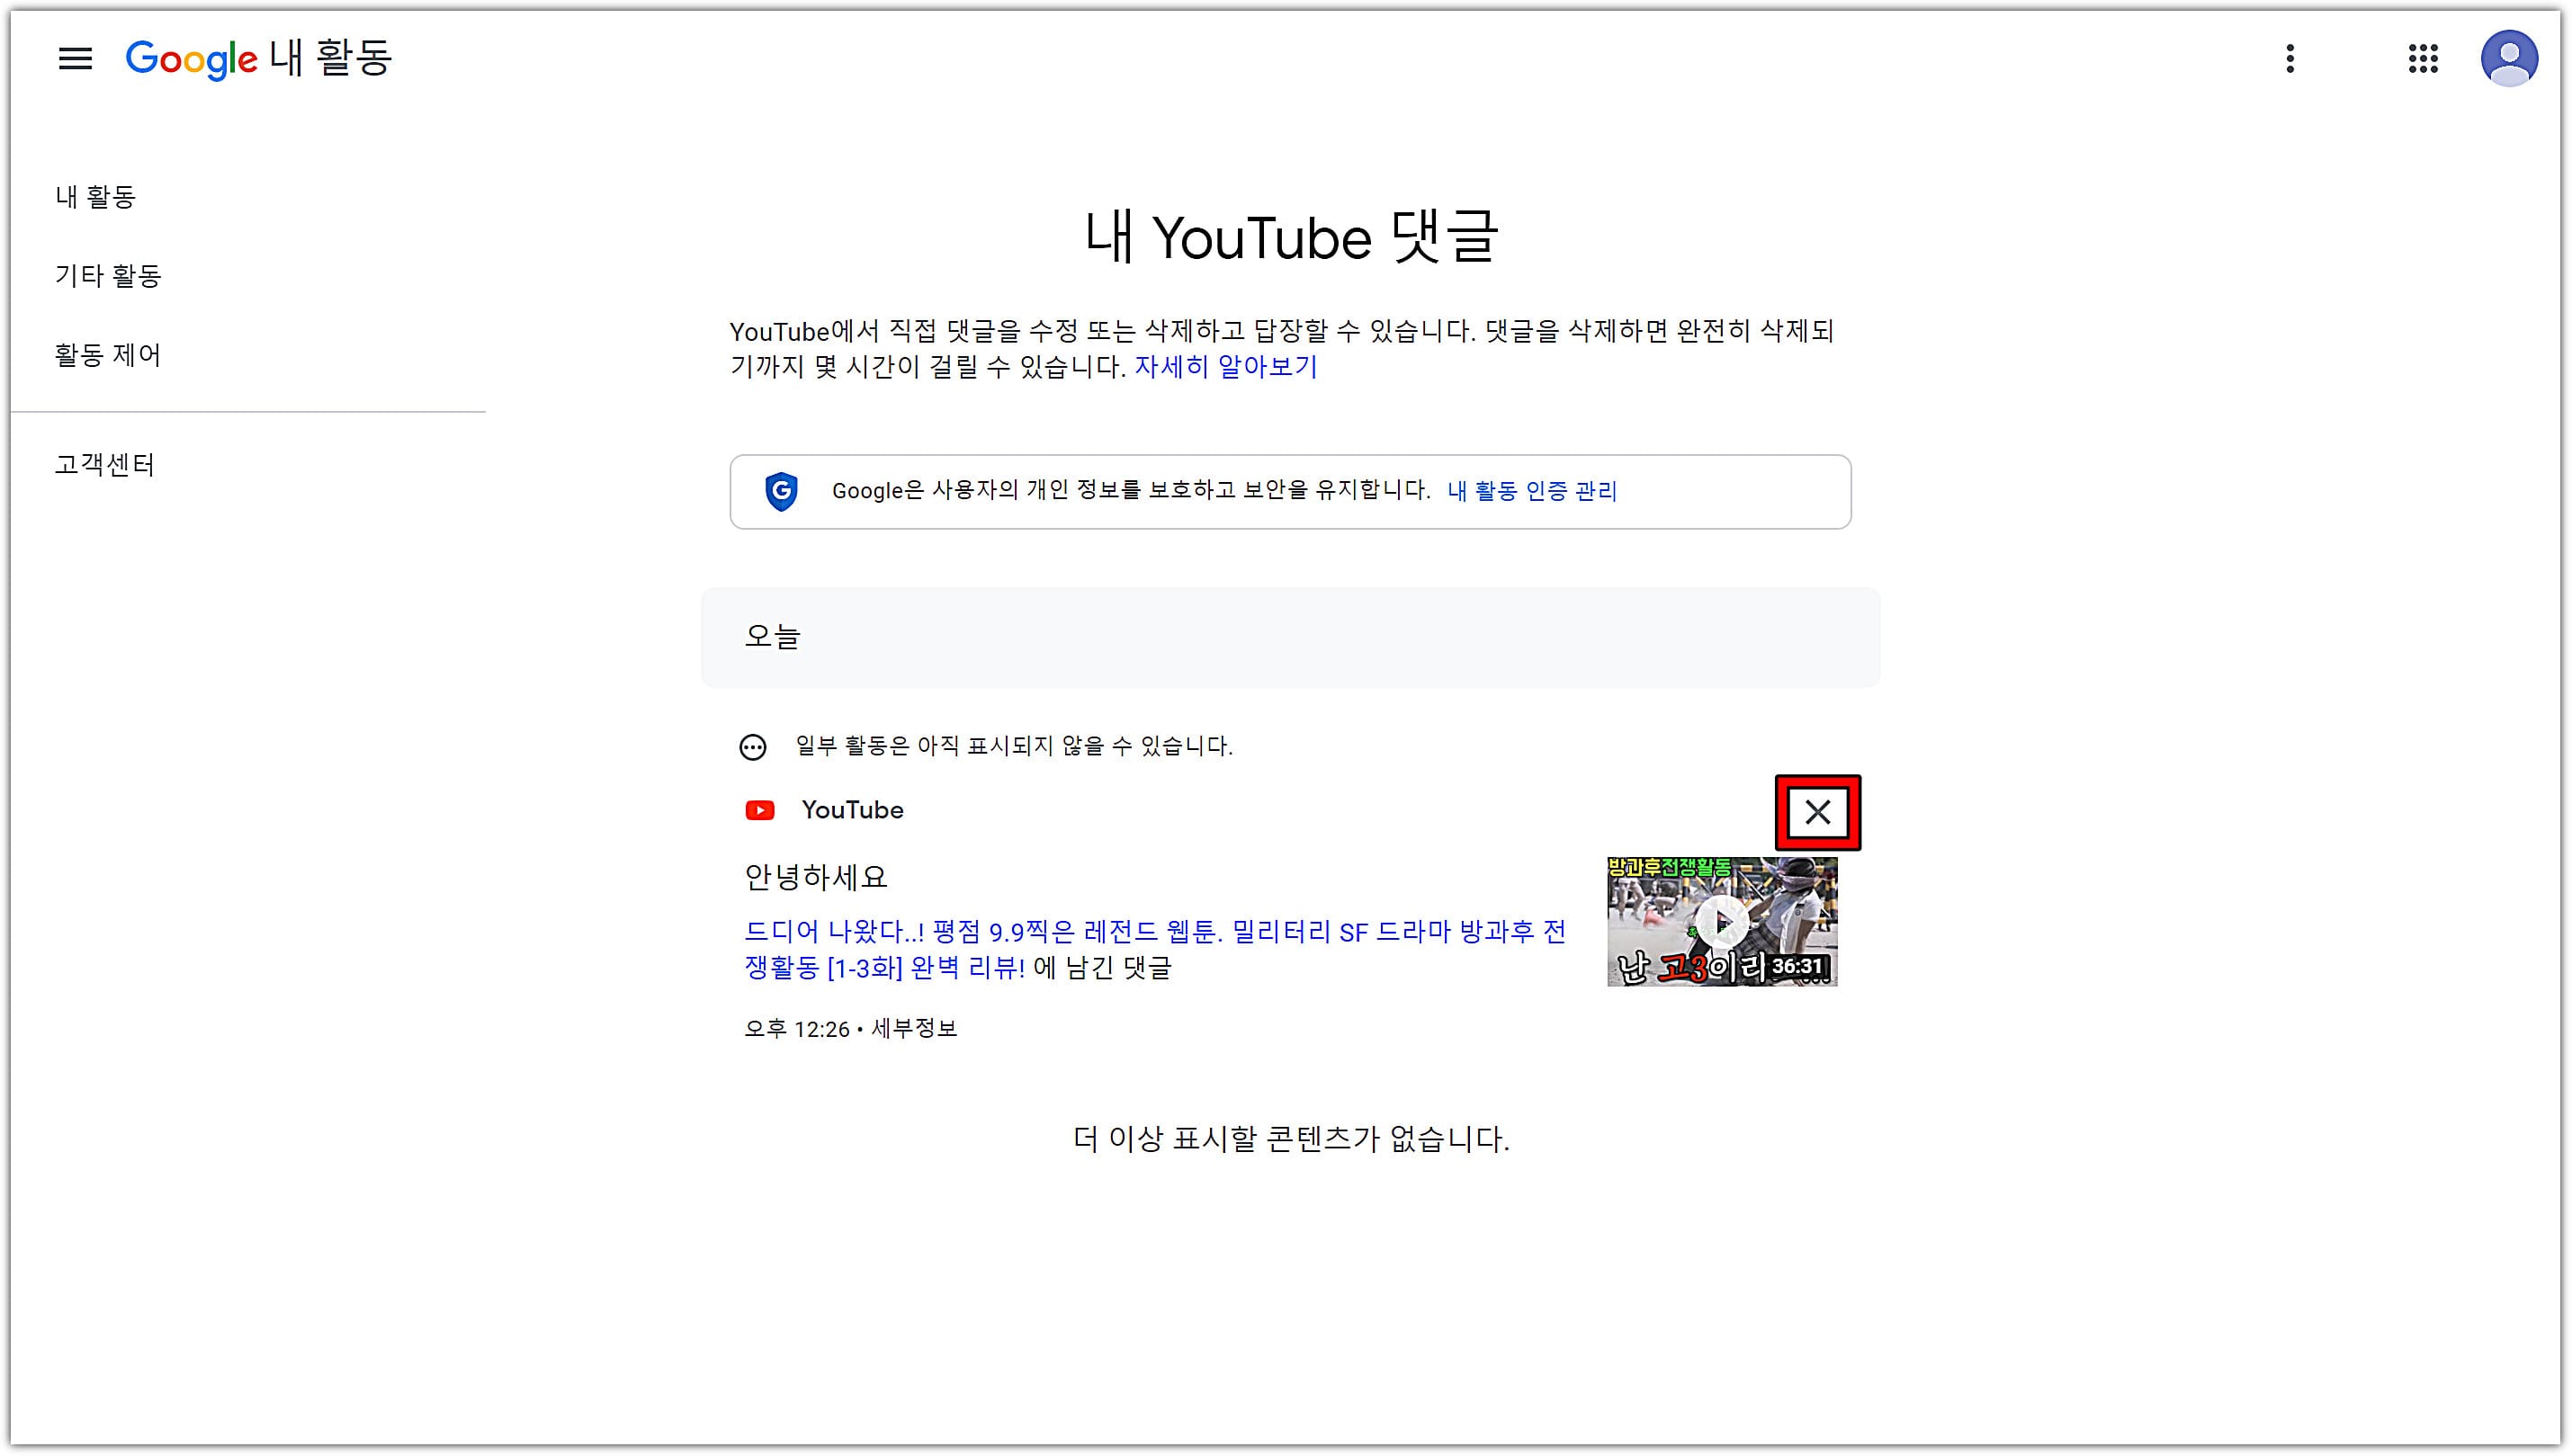The image size is (2572, 1456).
Task: Click the red YouTube icon
Action: tap(760, 810)
